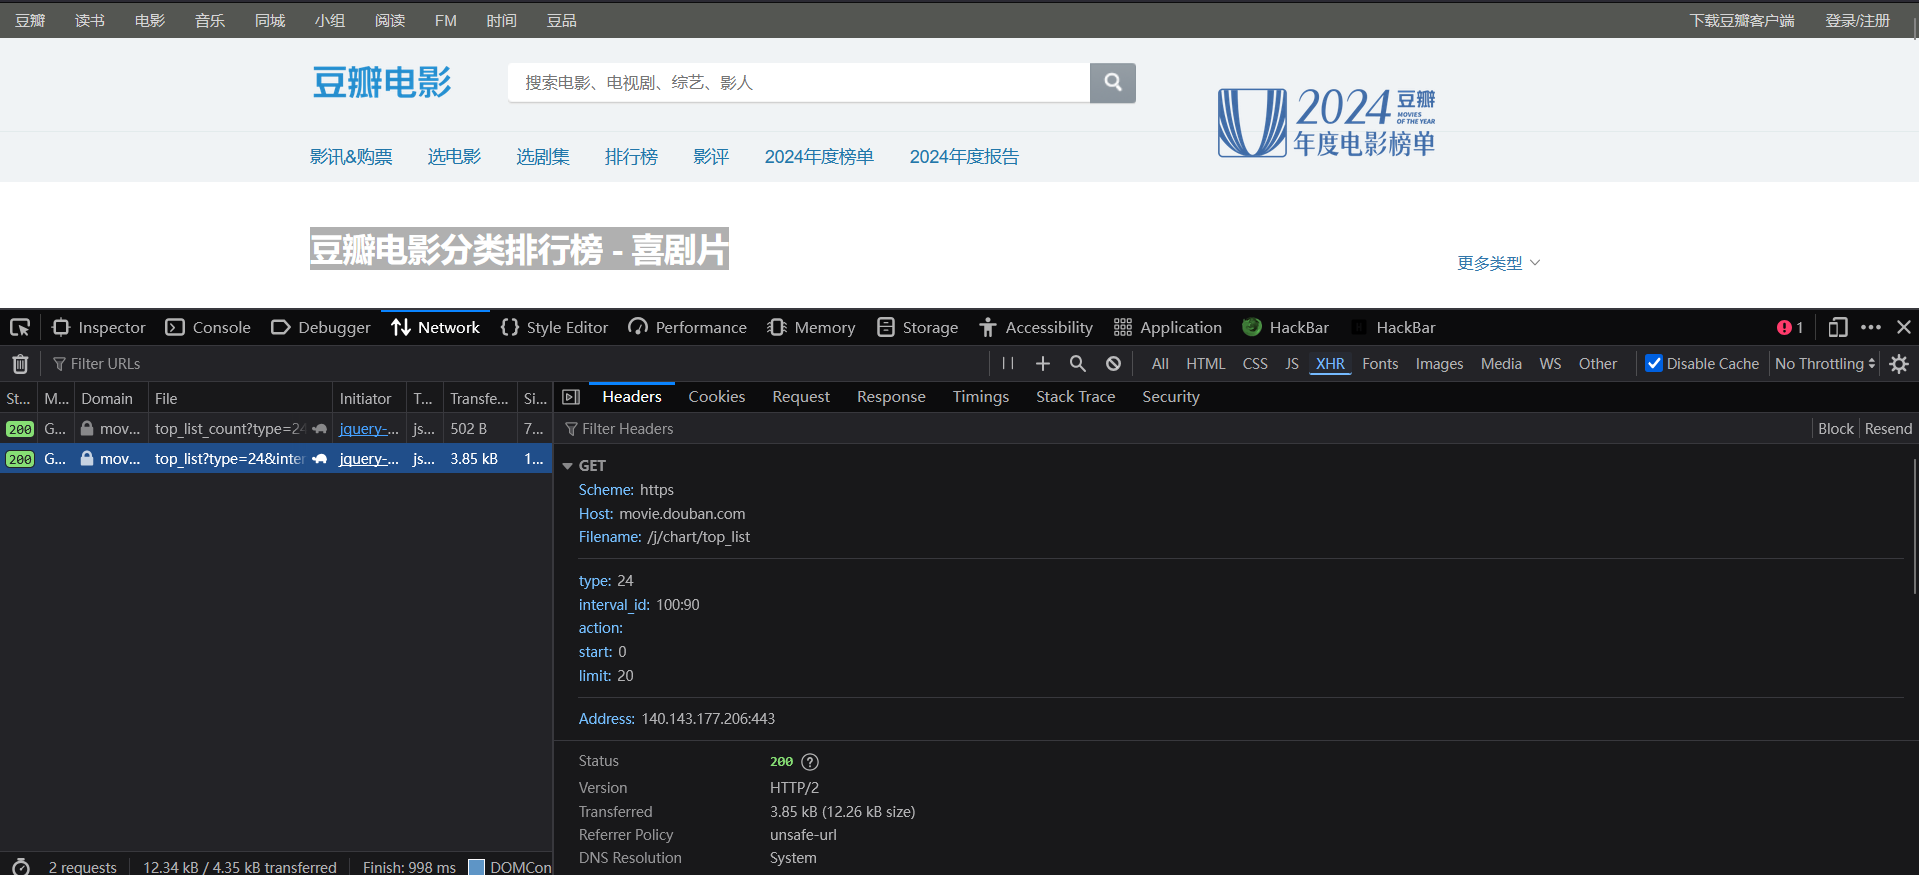The image size is (1919, 875).
Task: Click the Block button
Action: tap(1836, 429)
